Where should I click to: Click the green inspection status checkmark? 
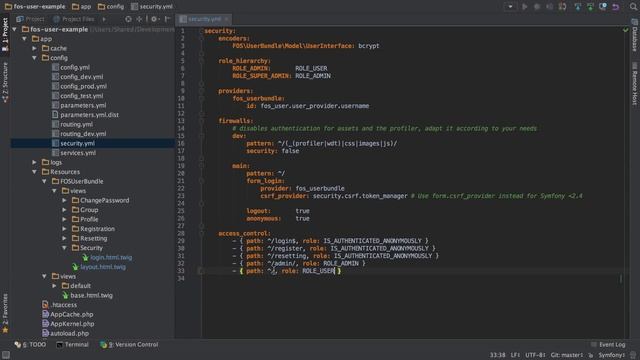625,30
